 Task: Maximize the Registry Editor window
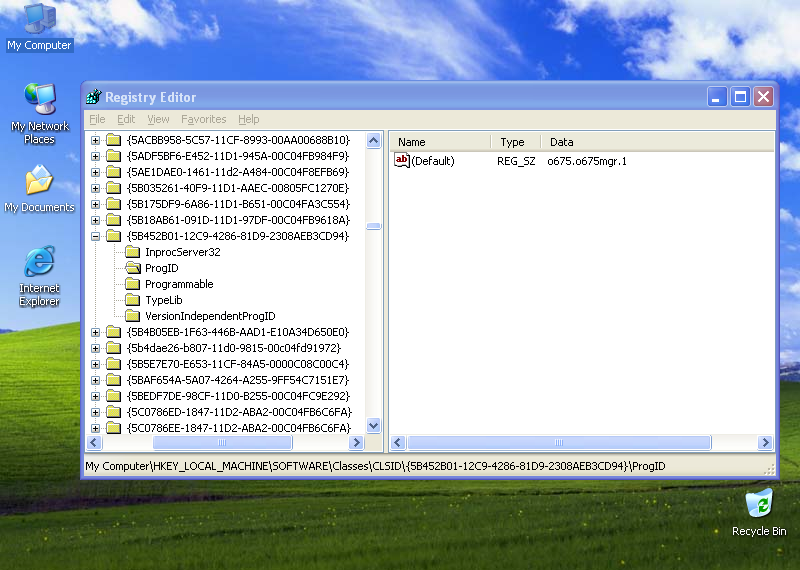click(740, 96)
